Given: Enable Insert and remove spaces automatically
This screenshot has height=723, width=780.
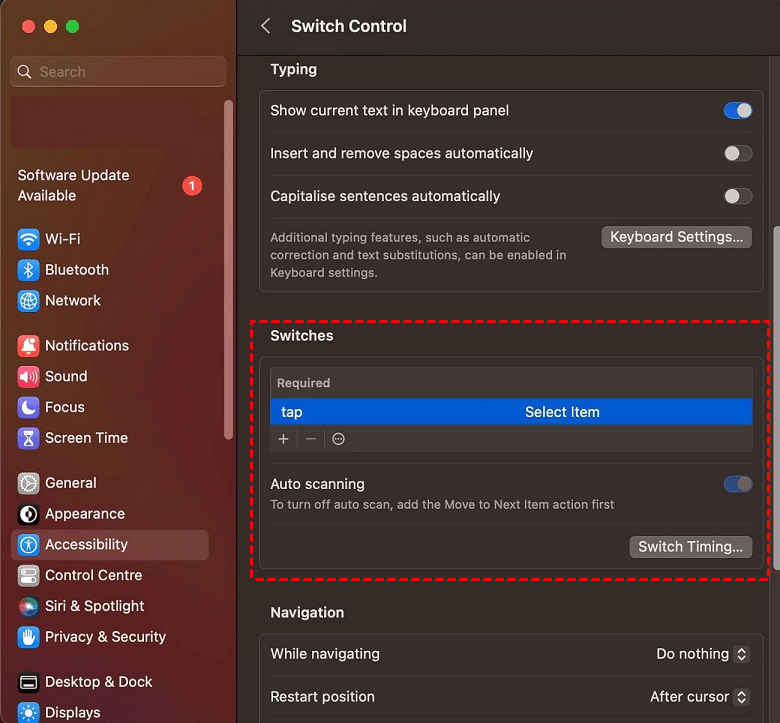Looking at the screenshot, I should pos(738,153).
